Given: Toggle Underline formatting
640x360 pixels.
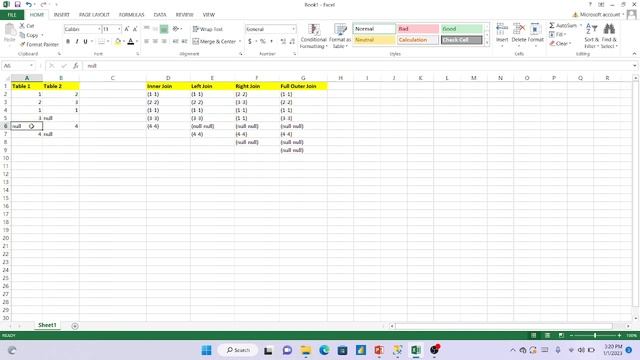Looking at the screenshot, I should [x=85, y=41].
